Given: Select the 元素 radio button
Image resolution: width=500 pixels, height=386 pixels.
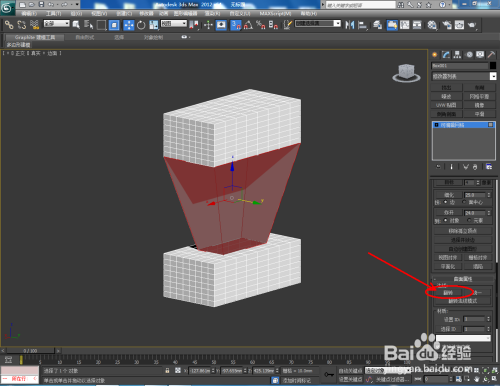Looking at the screenshot, I should point(469,220).
